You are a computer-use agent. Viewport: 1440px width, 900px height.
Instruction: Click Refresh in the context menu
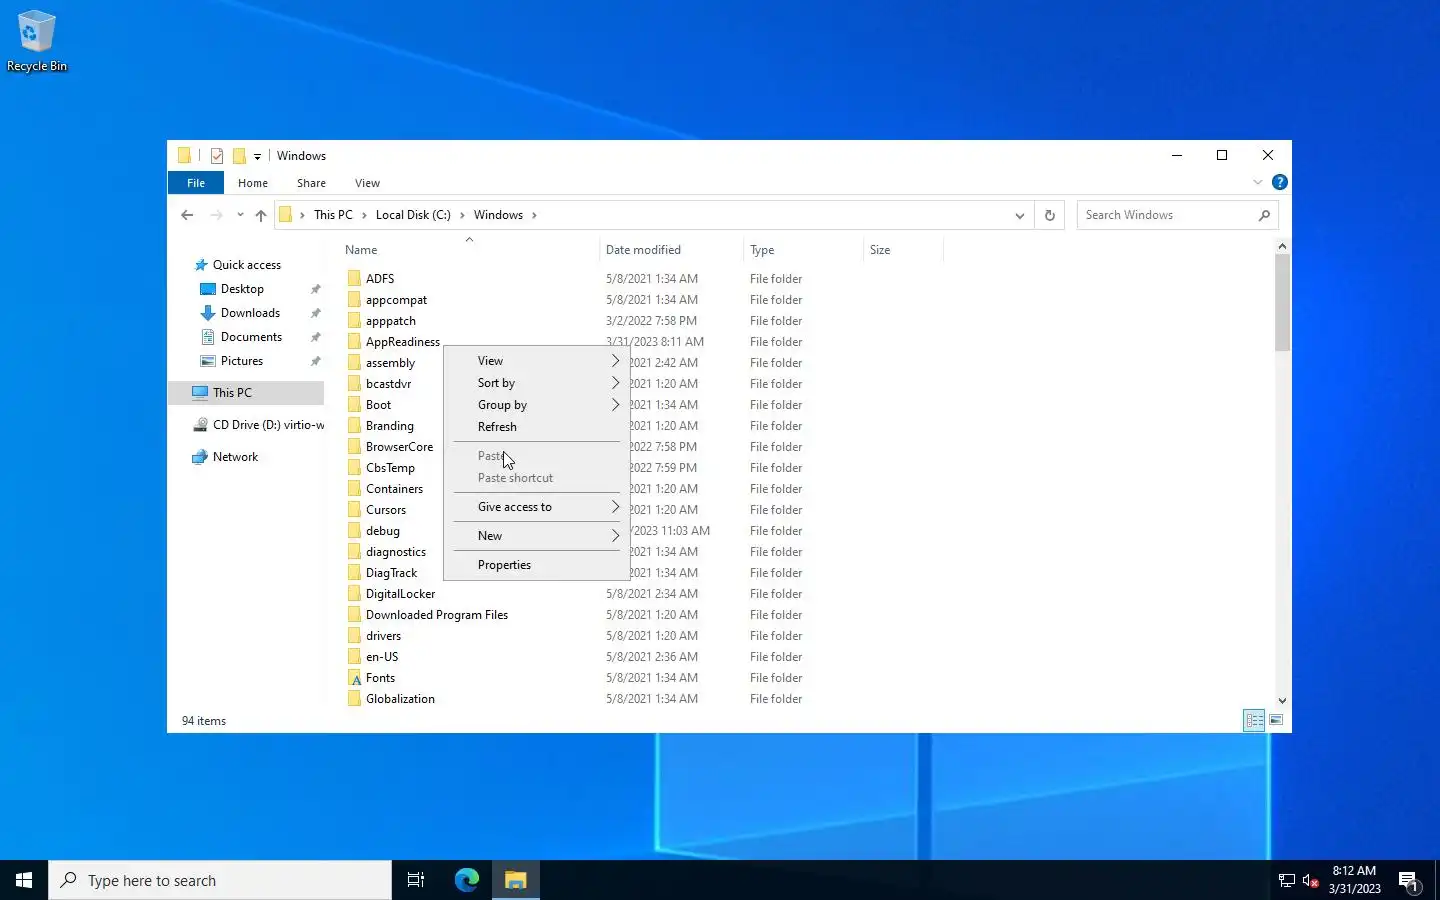point(536,427)
